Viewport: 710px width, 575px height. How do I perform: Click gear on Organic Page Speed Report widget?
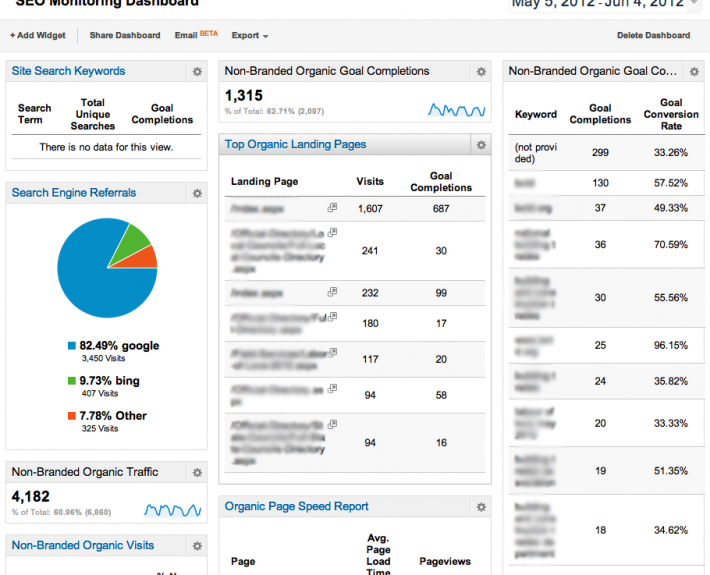tap(481, 507)
